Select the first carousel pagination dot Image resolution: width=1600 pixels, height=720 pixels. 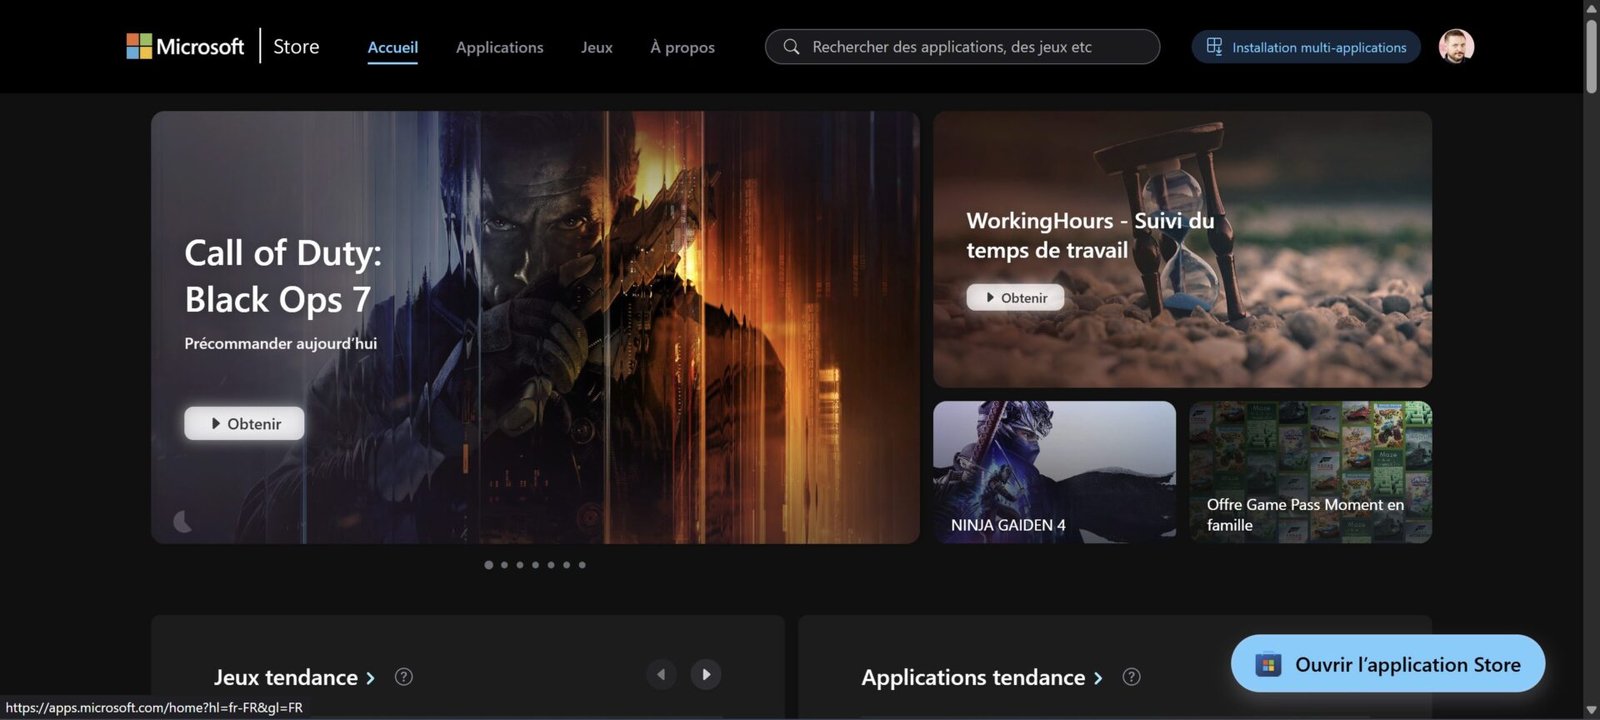(488, 565)
